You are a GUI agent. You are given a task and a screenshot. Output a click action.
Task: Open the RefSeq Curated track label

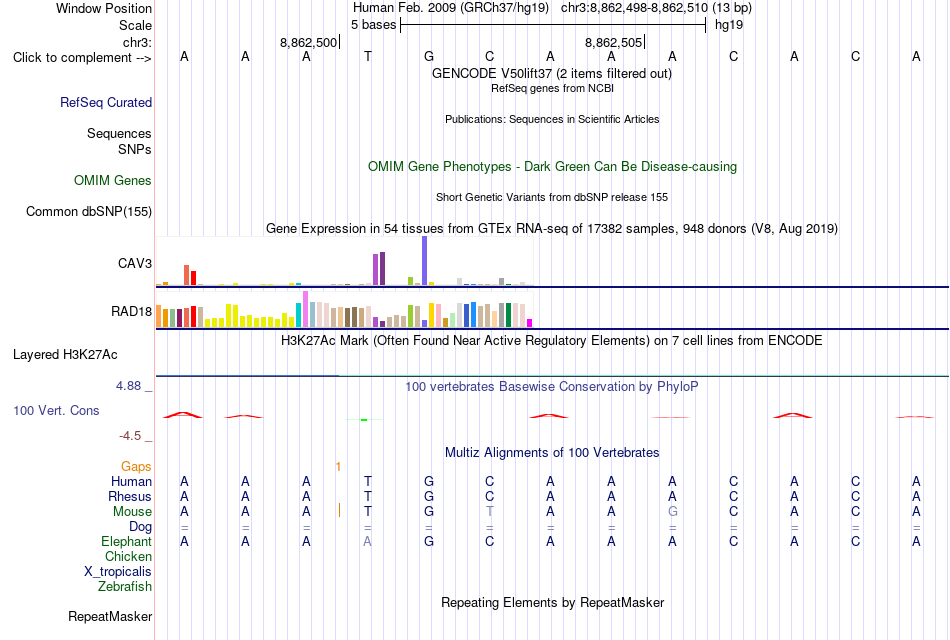pyautogui.click(x=105, y=102)
